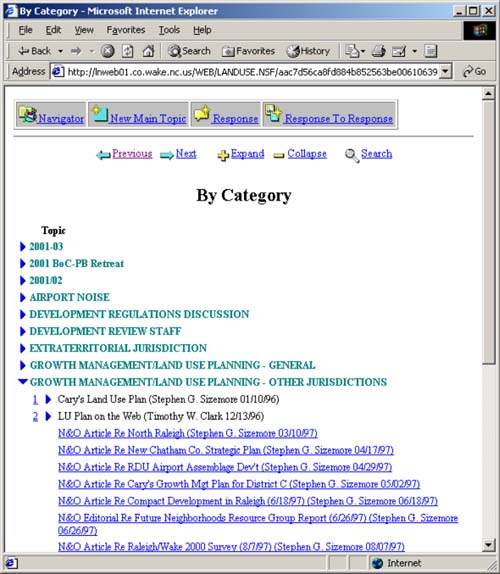Expand the Cary's Land Use Plan thread
Image resolution: width=500 pixels, height=574 pixels.
48,399
